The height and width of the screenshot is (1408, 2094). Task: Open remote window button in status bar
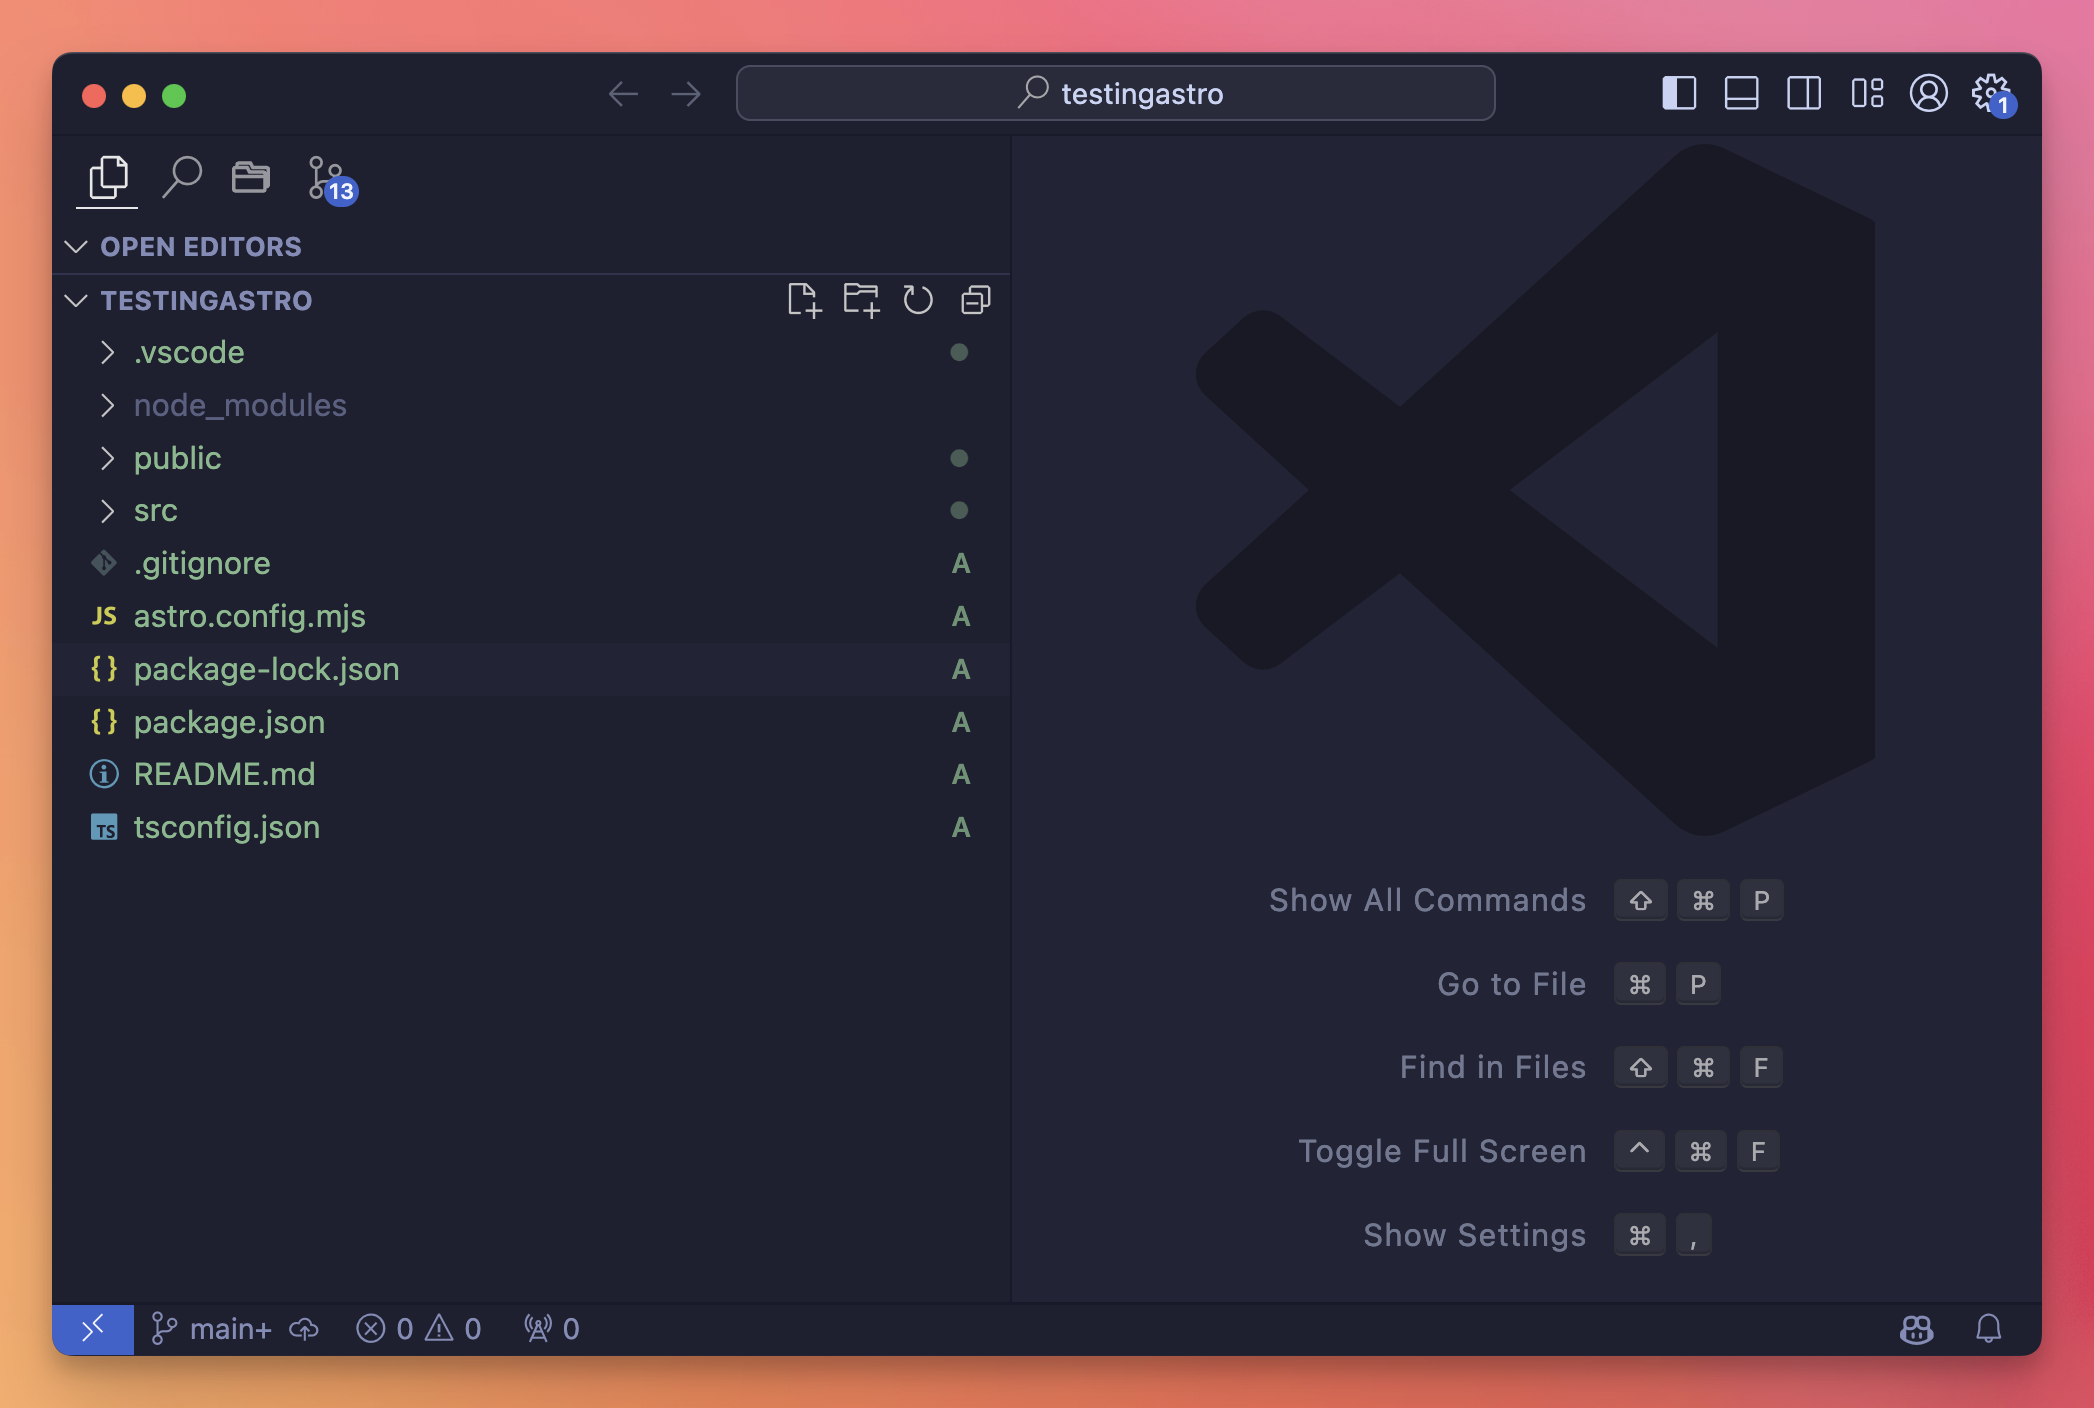pos(93,1329)
